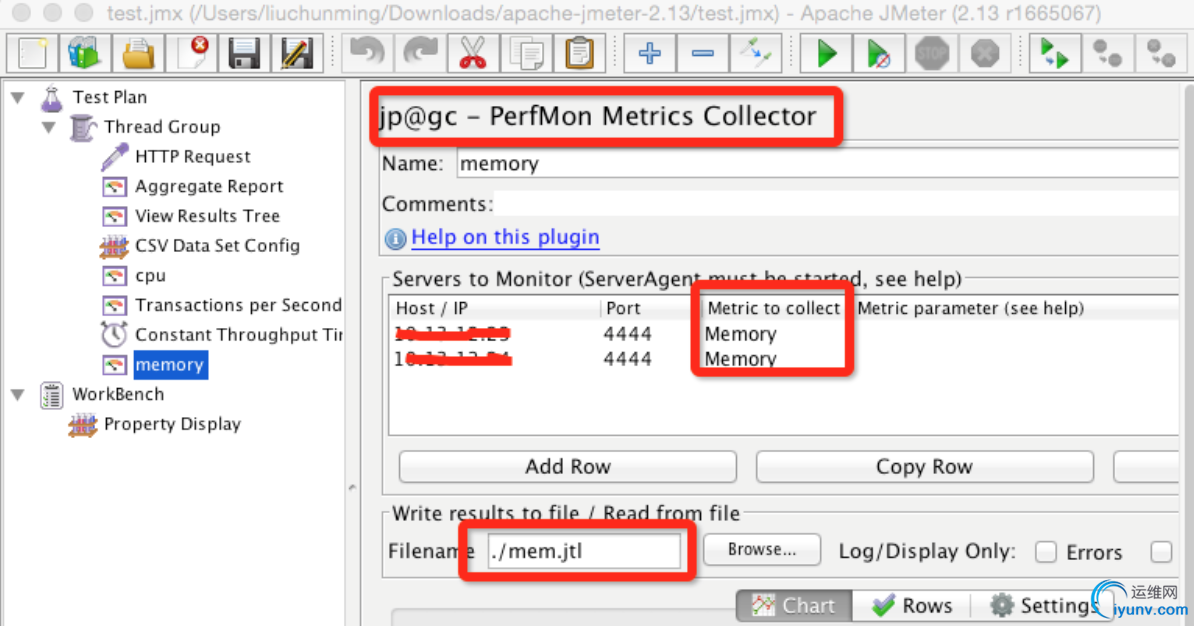Select the cpu listener in the tree
This screenshot has height=626, width=1194.
tap(150, 276)
